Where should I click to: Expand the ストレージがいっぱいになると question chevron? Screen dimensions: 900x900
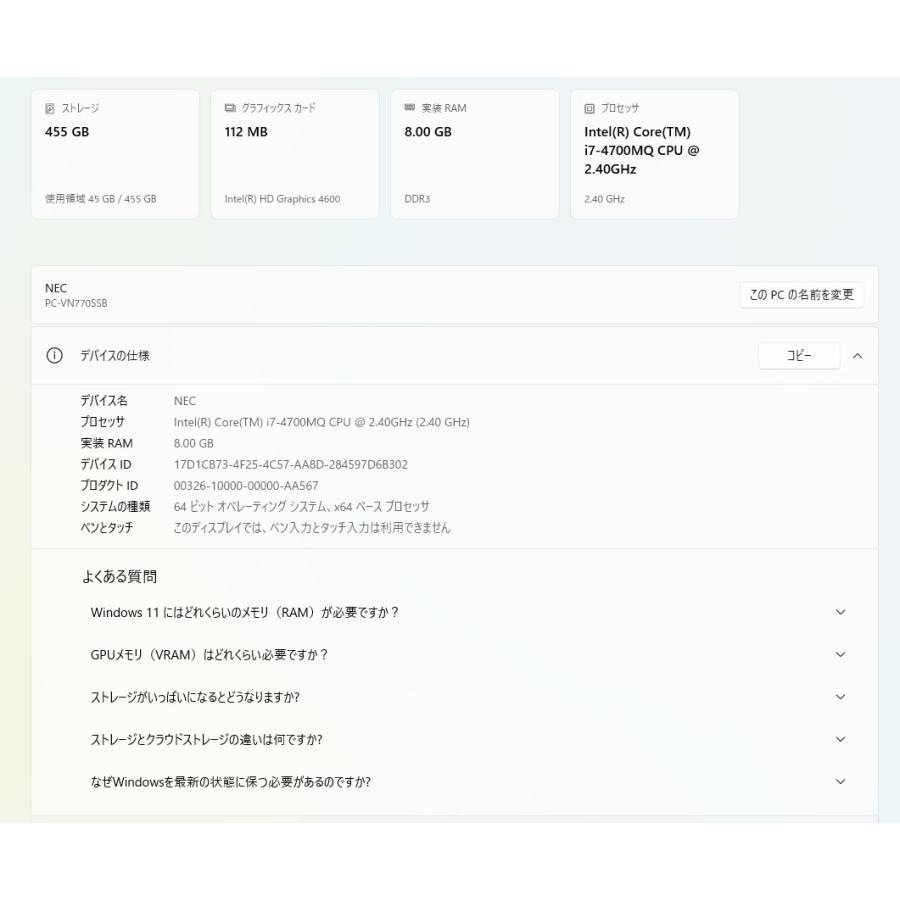(840, 697)
